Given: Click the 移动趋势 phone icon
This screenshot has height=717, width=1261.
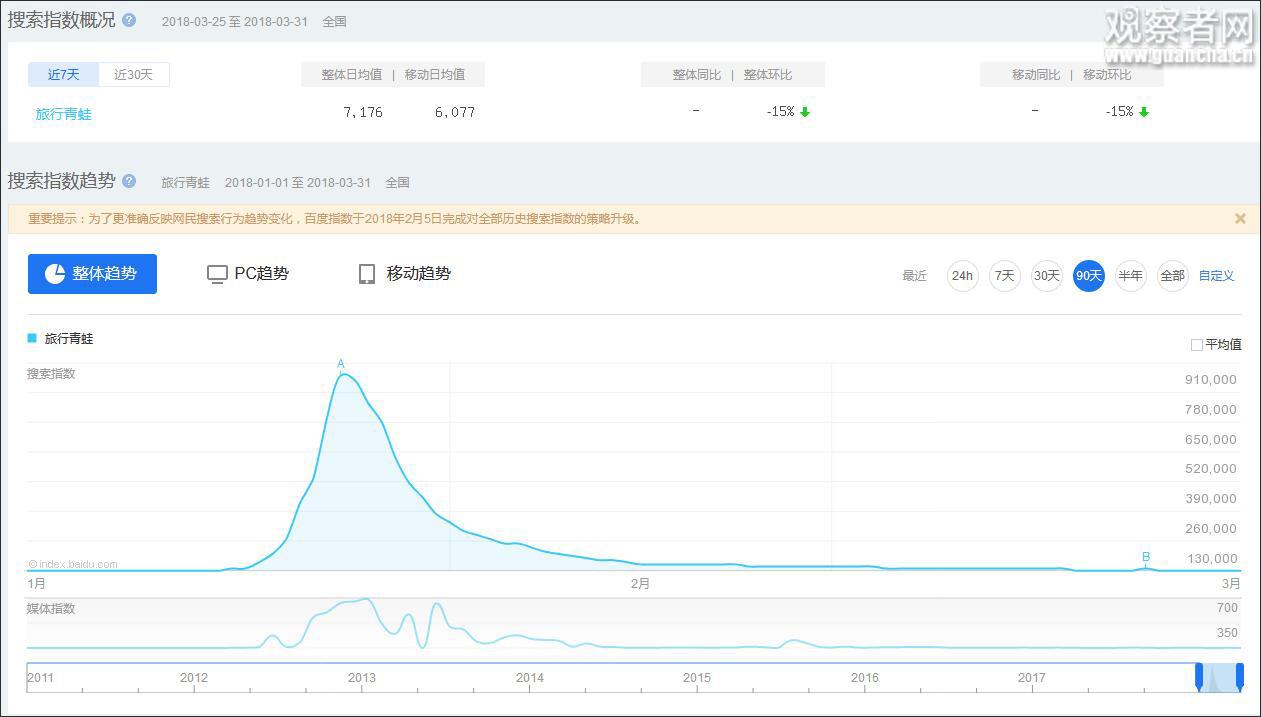Looking at the screenshot, I should pos(367,274).
